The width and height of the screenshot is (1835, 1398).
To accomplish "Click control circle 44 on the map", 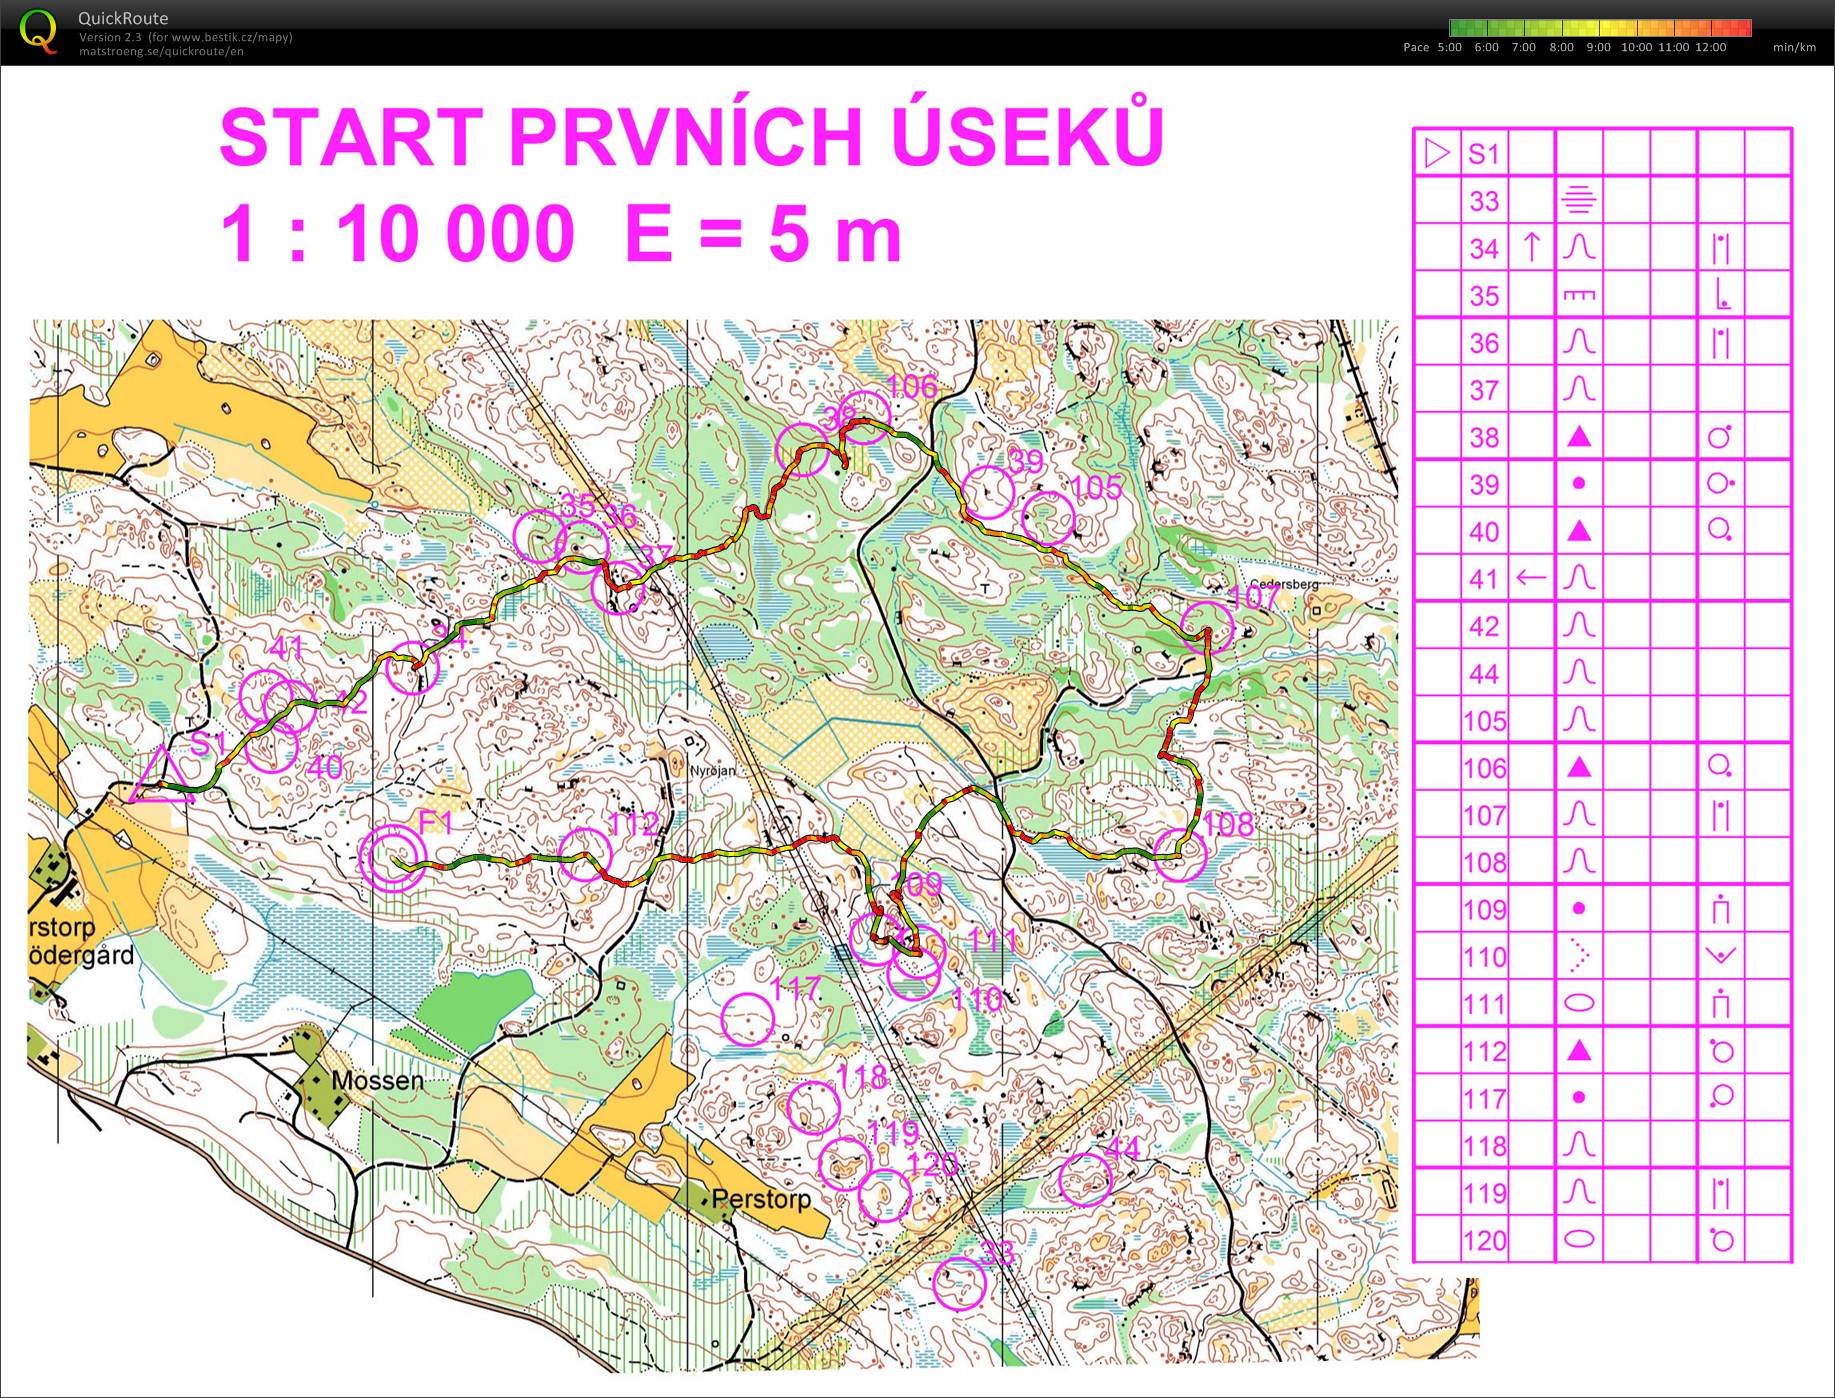I will [1085, 1179].
